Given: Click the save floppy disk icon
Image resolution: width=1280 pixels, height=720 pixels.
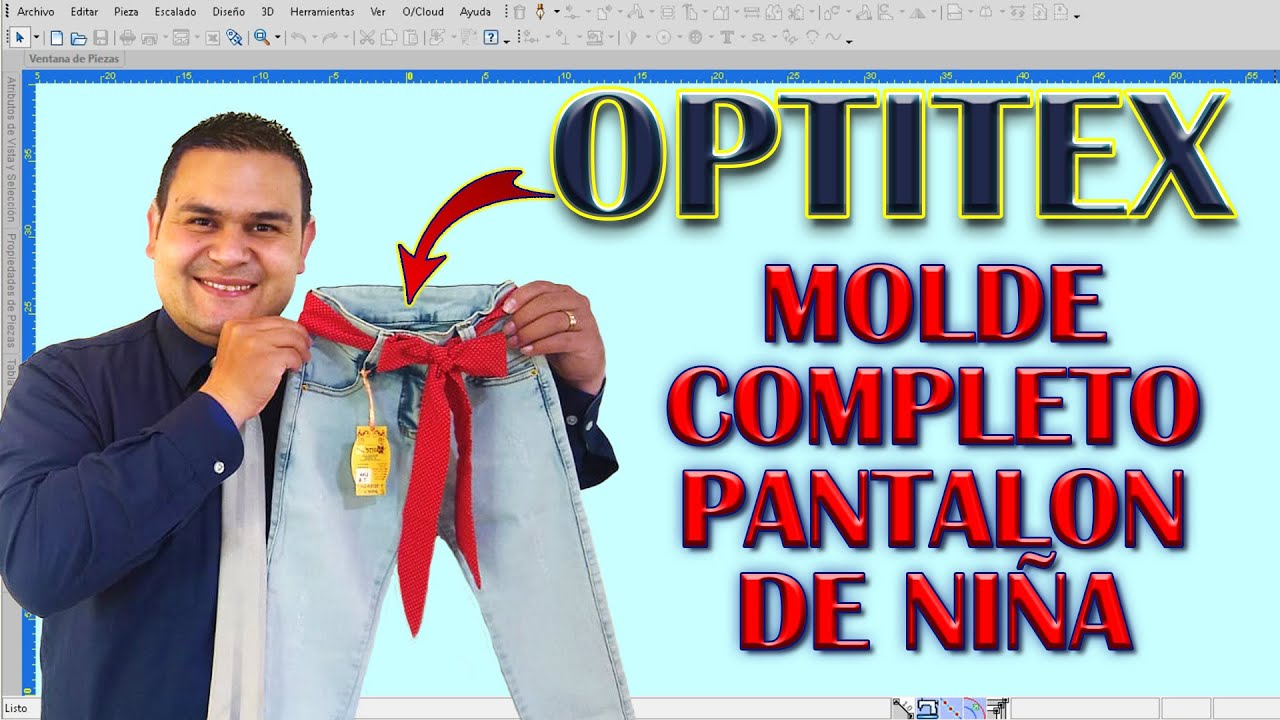Looking at the screenshot, I should click(x=100, y=37).
